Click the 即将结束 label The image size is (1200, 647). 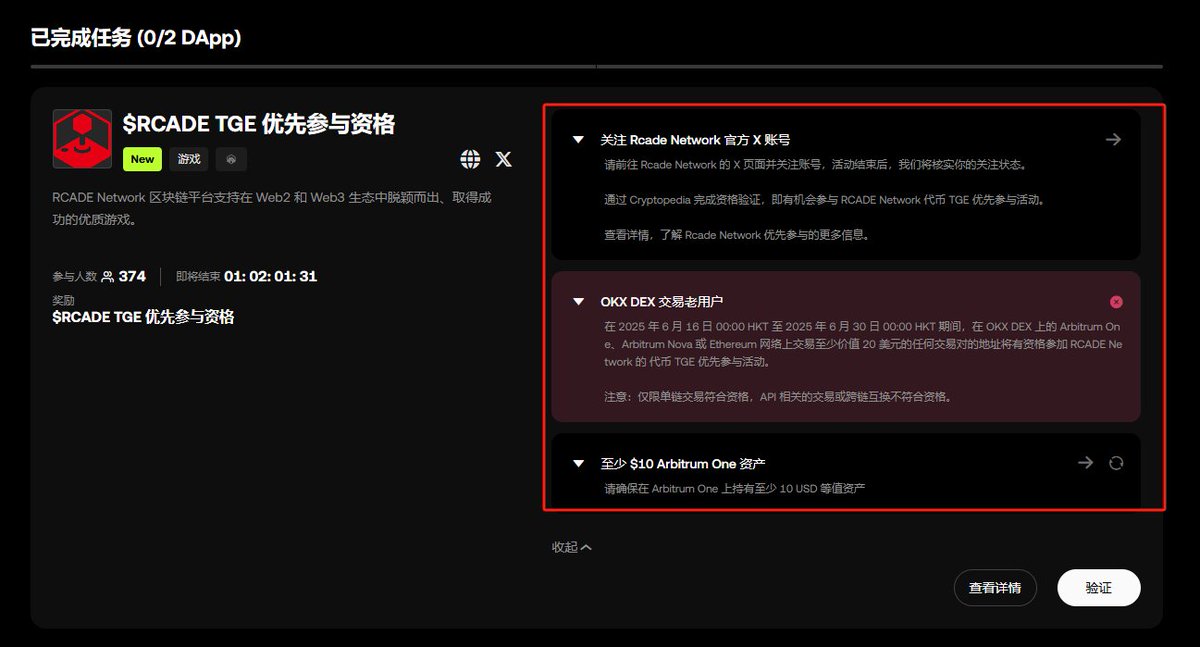pos(197,277)
